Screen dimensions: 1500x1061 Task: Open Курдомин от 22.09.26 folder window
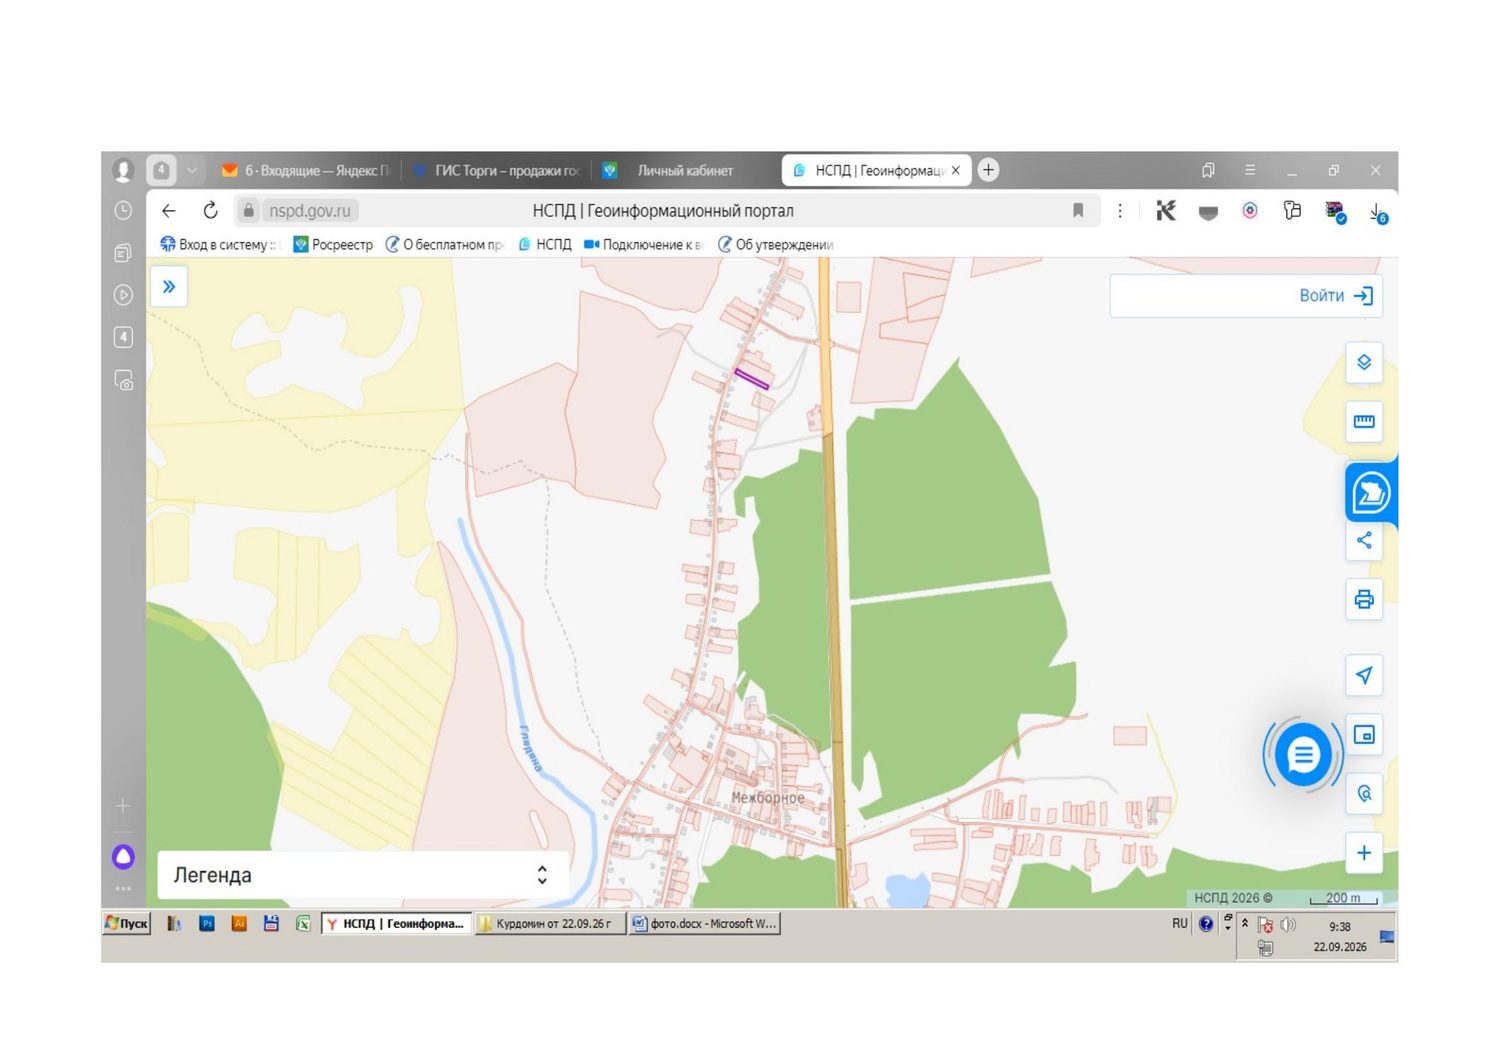(549, 923)
